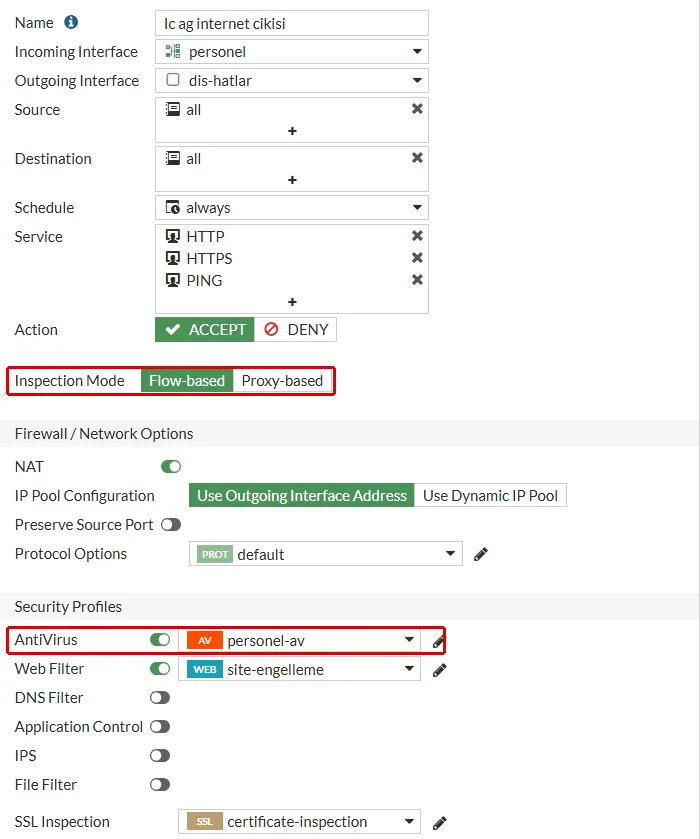Add a new Source entry with plus
The height and width of the screenshot is (839, 700).
(x=292, y=131)
